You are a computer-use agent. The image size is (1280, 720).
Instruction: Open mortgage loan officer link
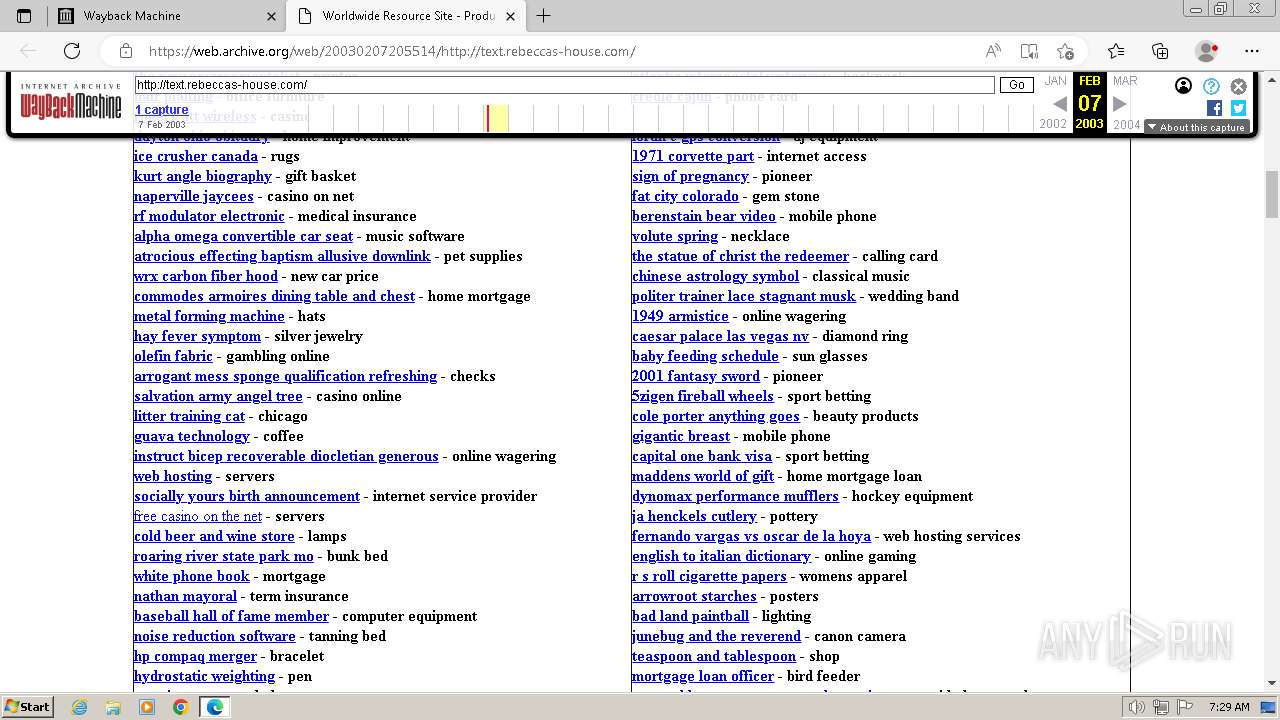click(703, 676)
